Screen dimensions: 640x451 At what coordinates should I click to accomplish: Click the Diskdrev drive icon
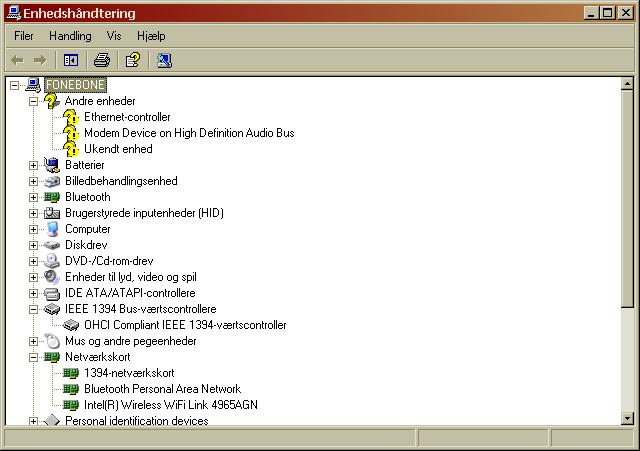point(52,245)
